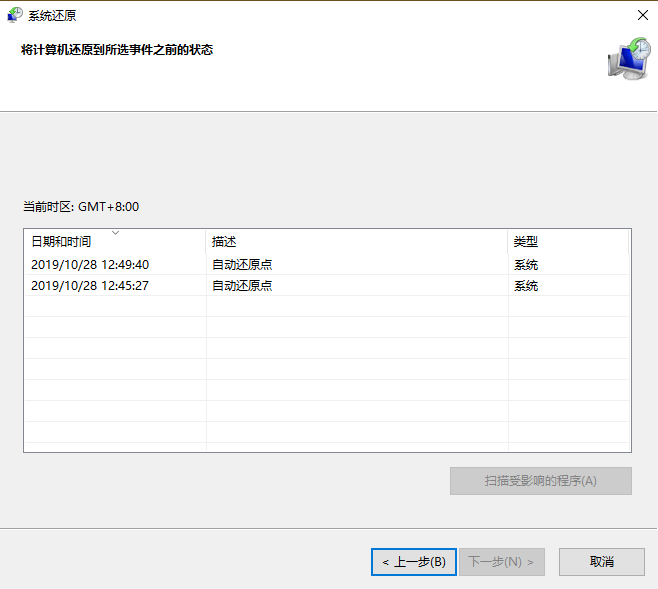The height and width of the screenshot is (589, 658).
Task: Click 系统 type in the 12:45:27 row
Action: coord(526,286)
